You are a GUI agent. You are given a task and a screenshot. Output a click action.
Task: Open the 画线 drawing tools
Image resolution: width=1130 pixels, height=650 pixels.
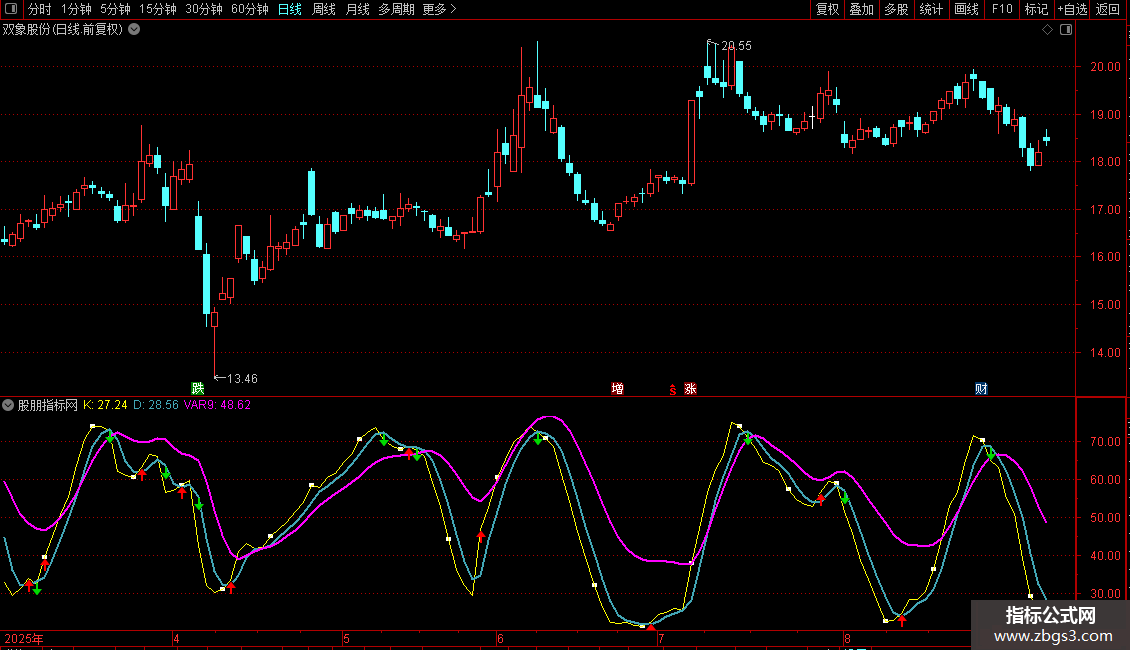coord(966,10)
